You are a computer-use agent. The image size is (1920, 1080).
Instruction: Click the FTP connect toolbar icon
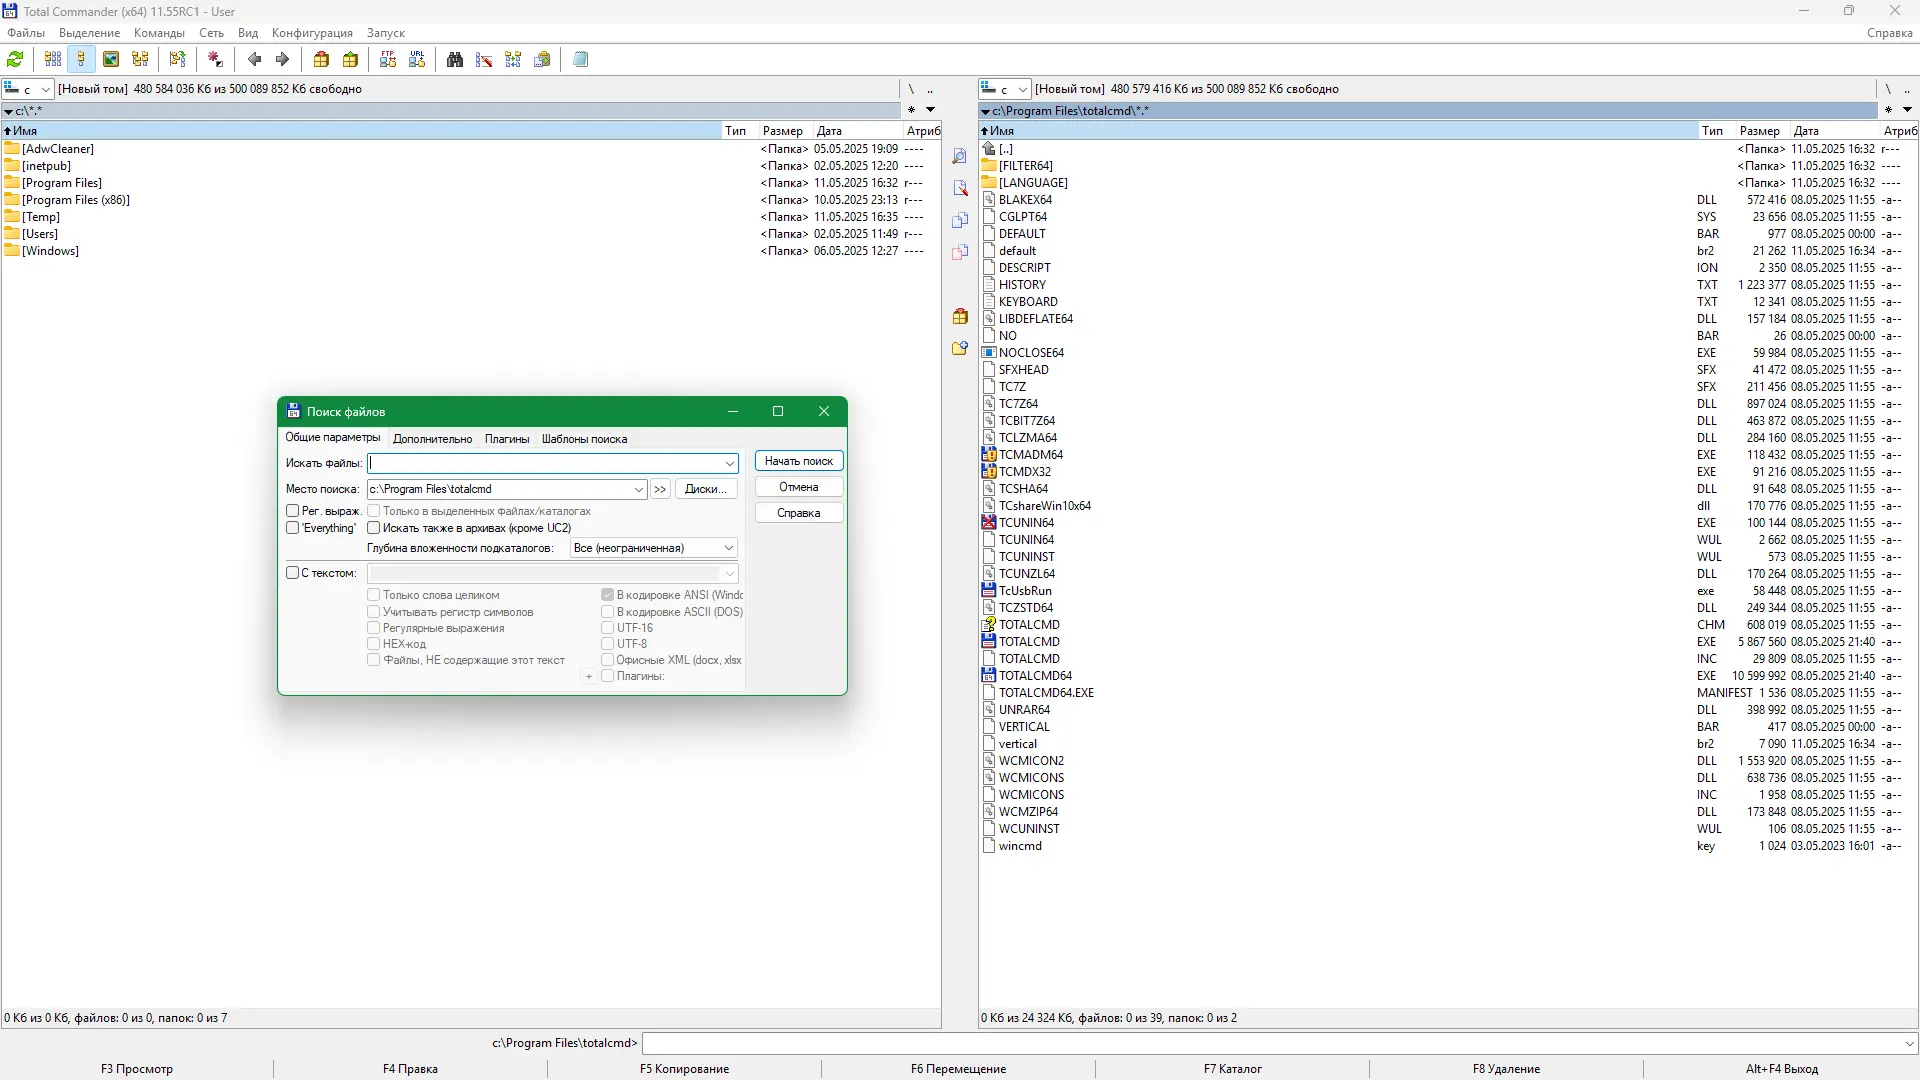tap(388, 60)
